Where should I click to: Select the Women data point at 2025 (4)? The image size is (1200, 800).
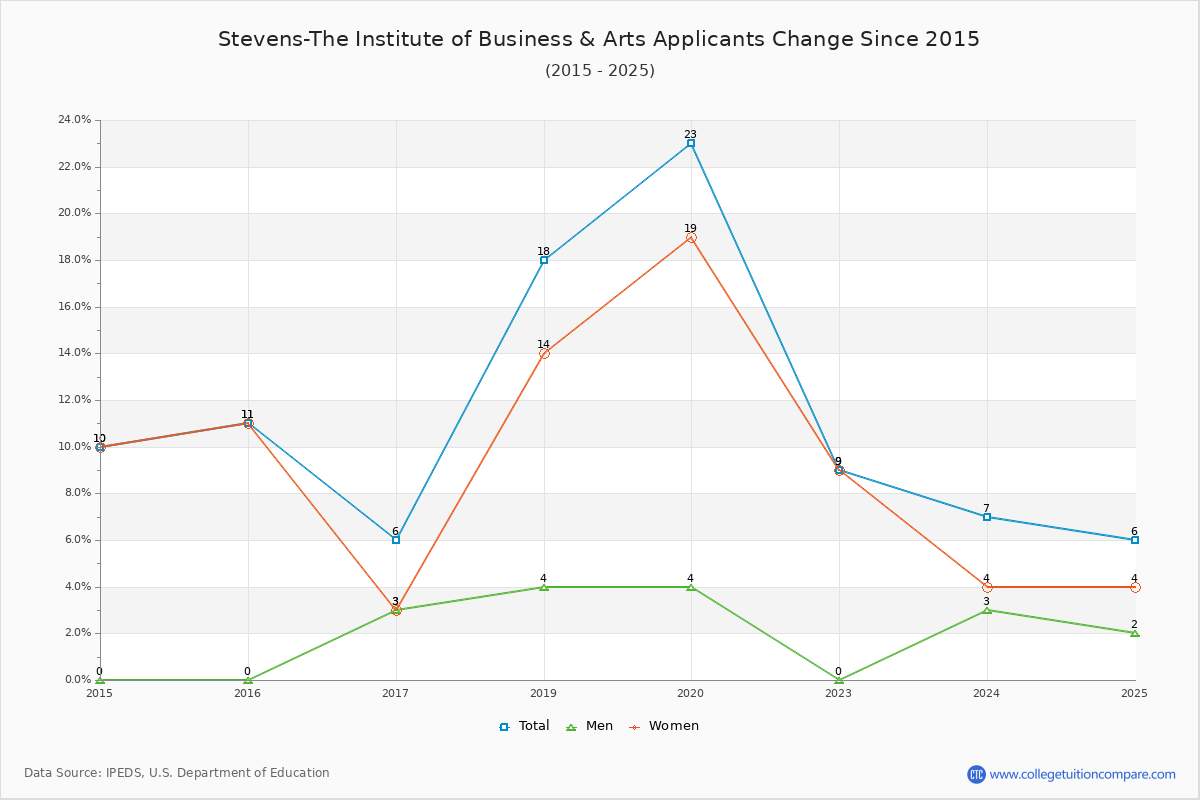tap(1135, 587)
